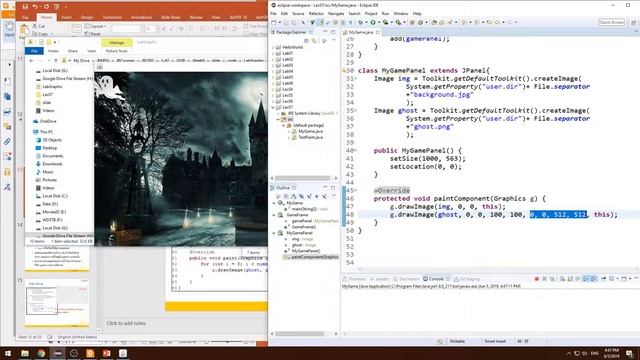Image resolution: width=640 pixels, height=360 pixels.
Task: Click the Paste clipboard icon in PowerPoint
Action: (x=24, y=29)
